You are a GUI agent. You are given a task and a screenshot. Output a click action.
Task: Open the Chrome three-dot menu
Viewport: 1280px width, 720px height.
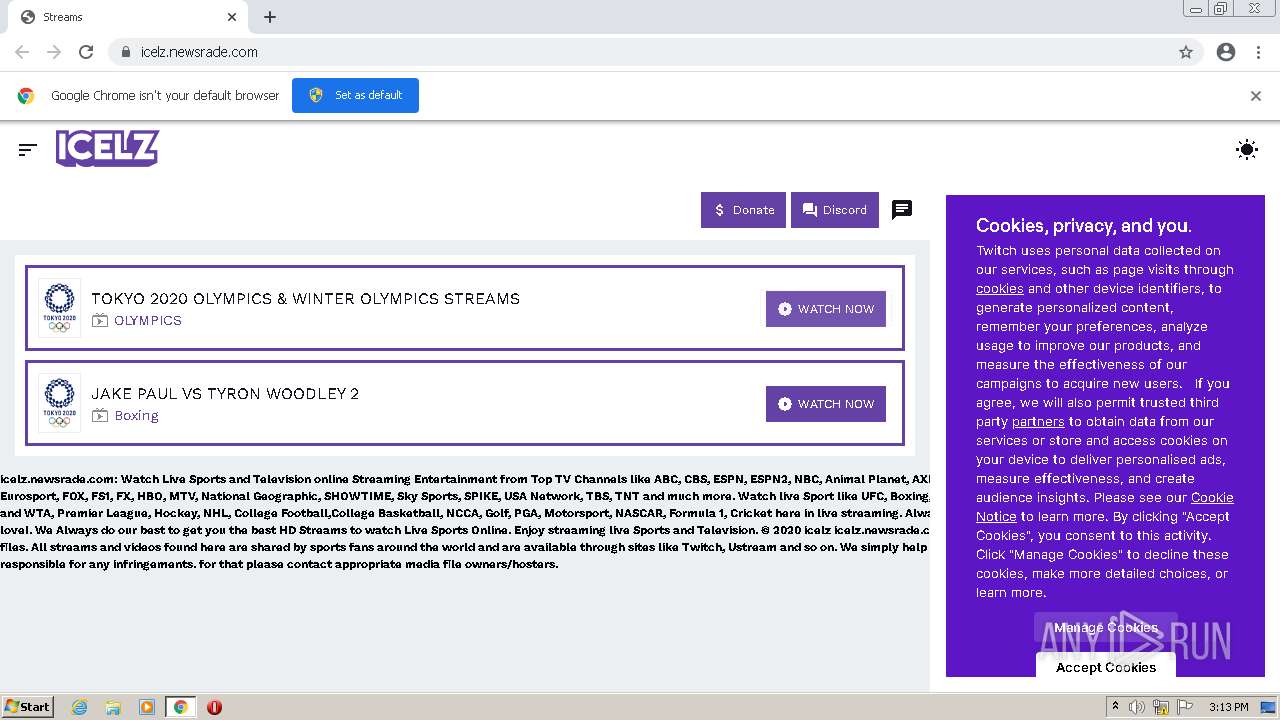(1258, 52)
